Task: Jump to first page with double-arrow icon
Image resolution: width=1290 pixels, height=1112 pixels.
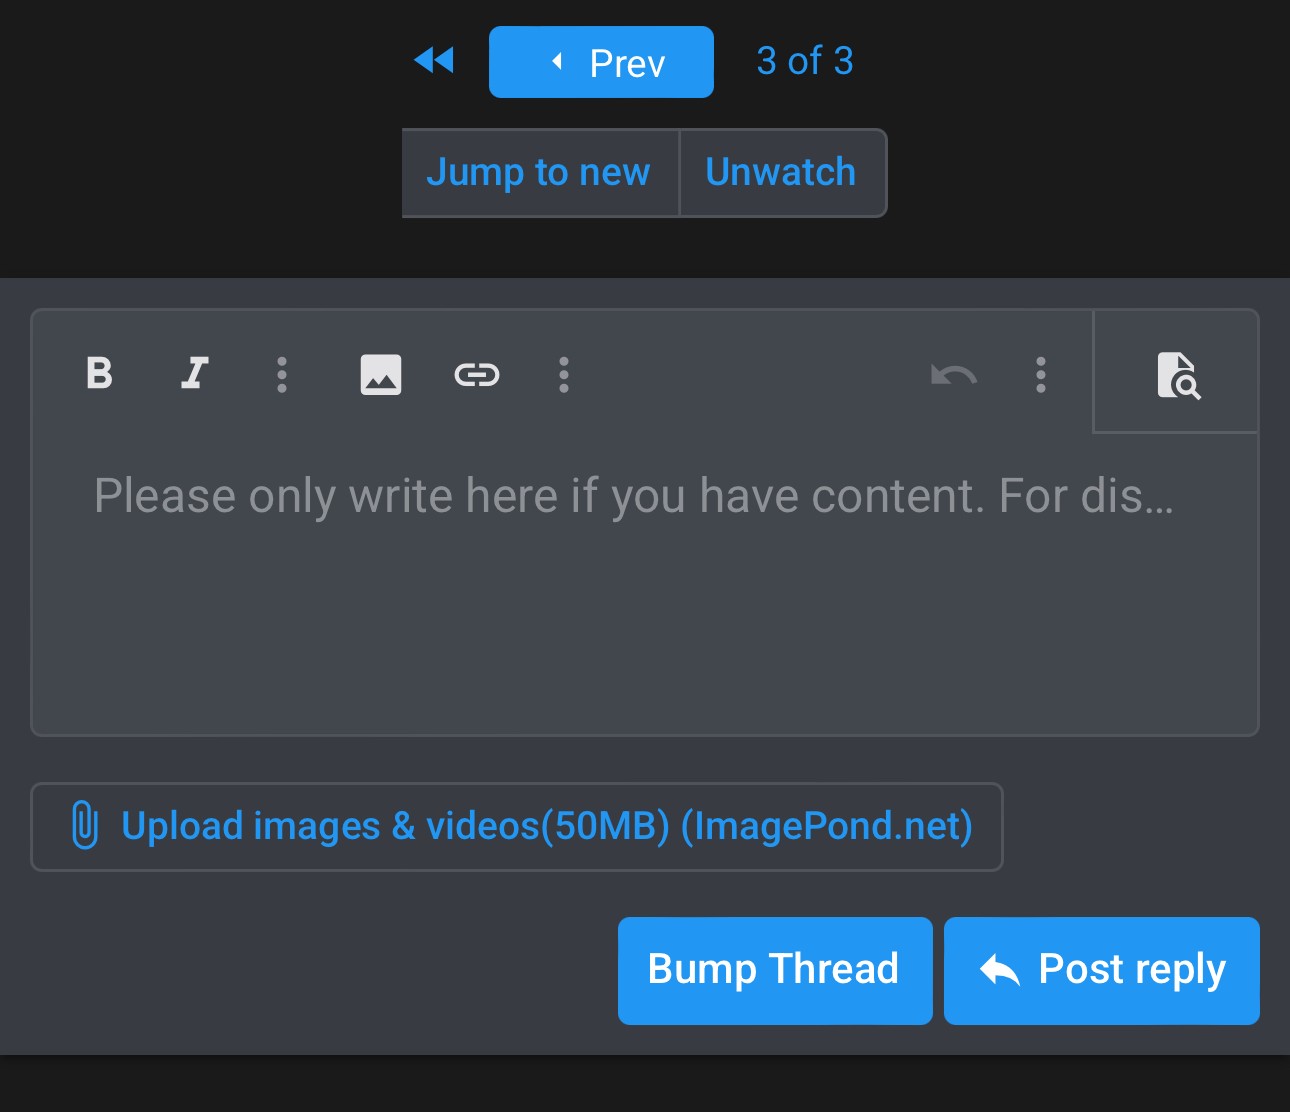Action: (434, 61)
